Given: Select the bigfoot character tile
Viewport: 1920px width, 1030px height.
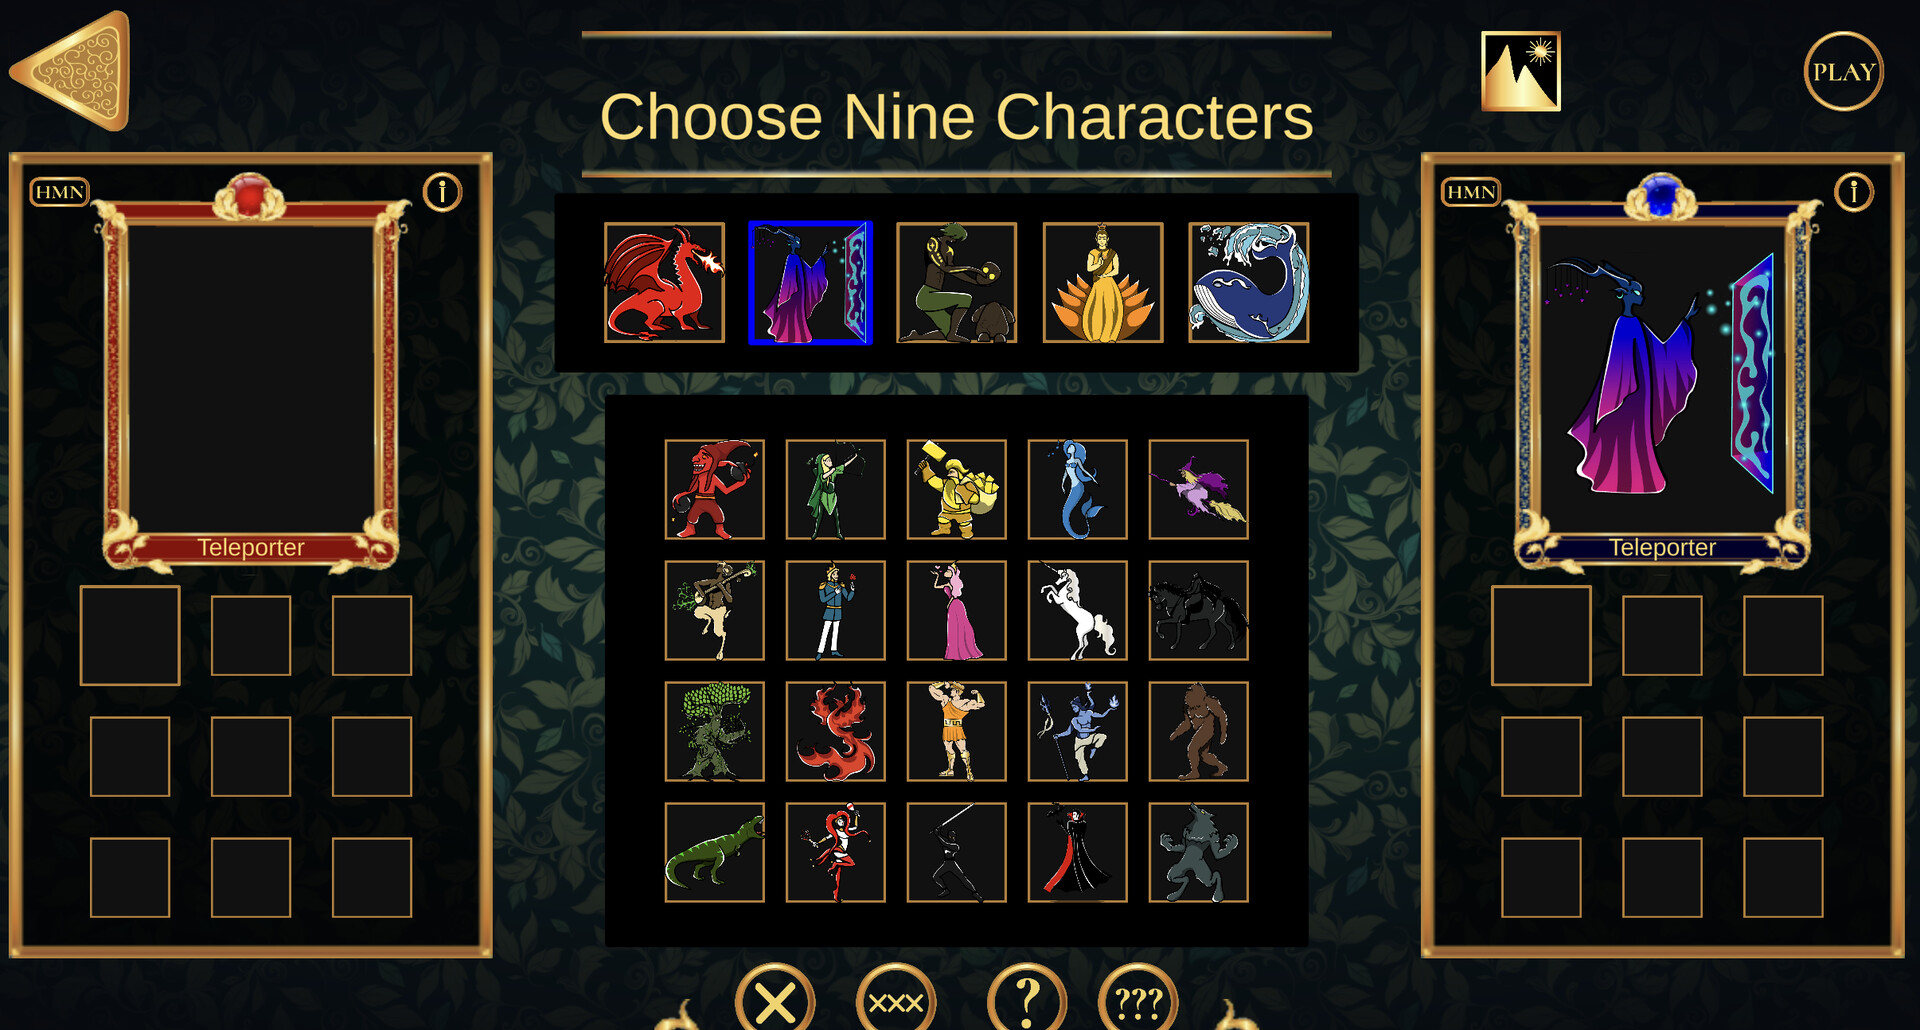Looking at the screenshot, I should click(x=1198, y=731).
